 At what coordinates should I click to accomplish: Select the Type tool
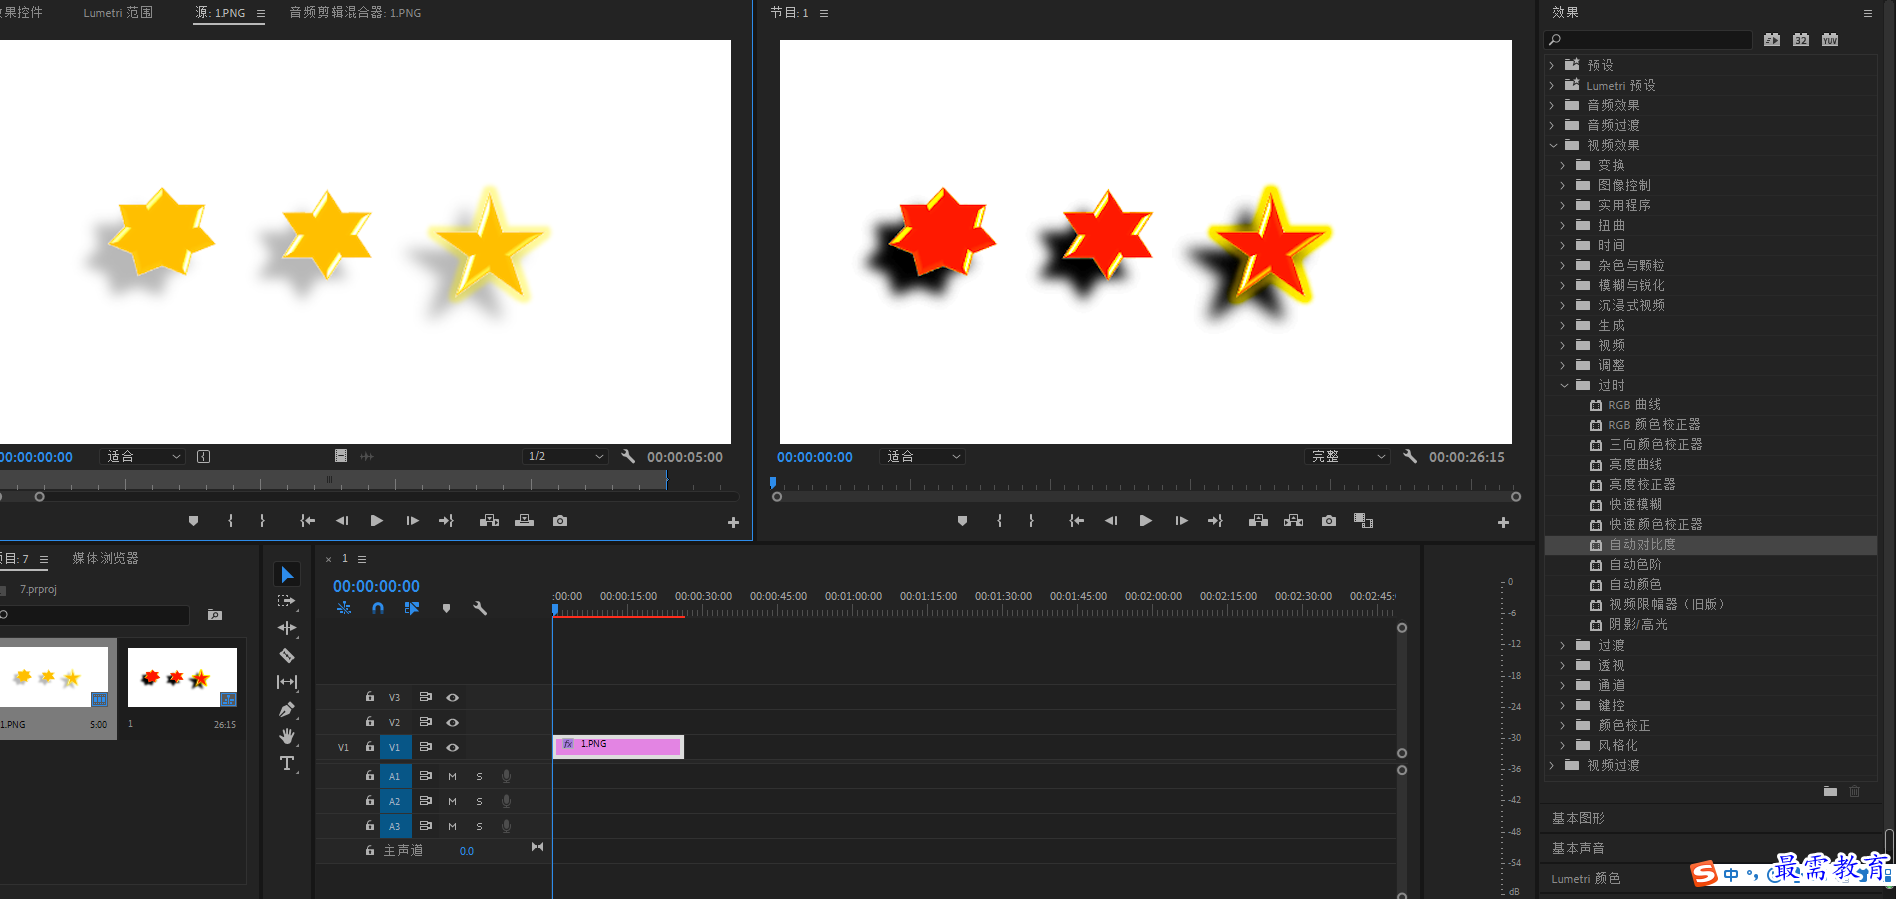tap(286, 763)
